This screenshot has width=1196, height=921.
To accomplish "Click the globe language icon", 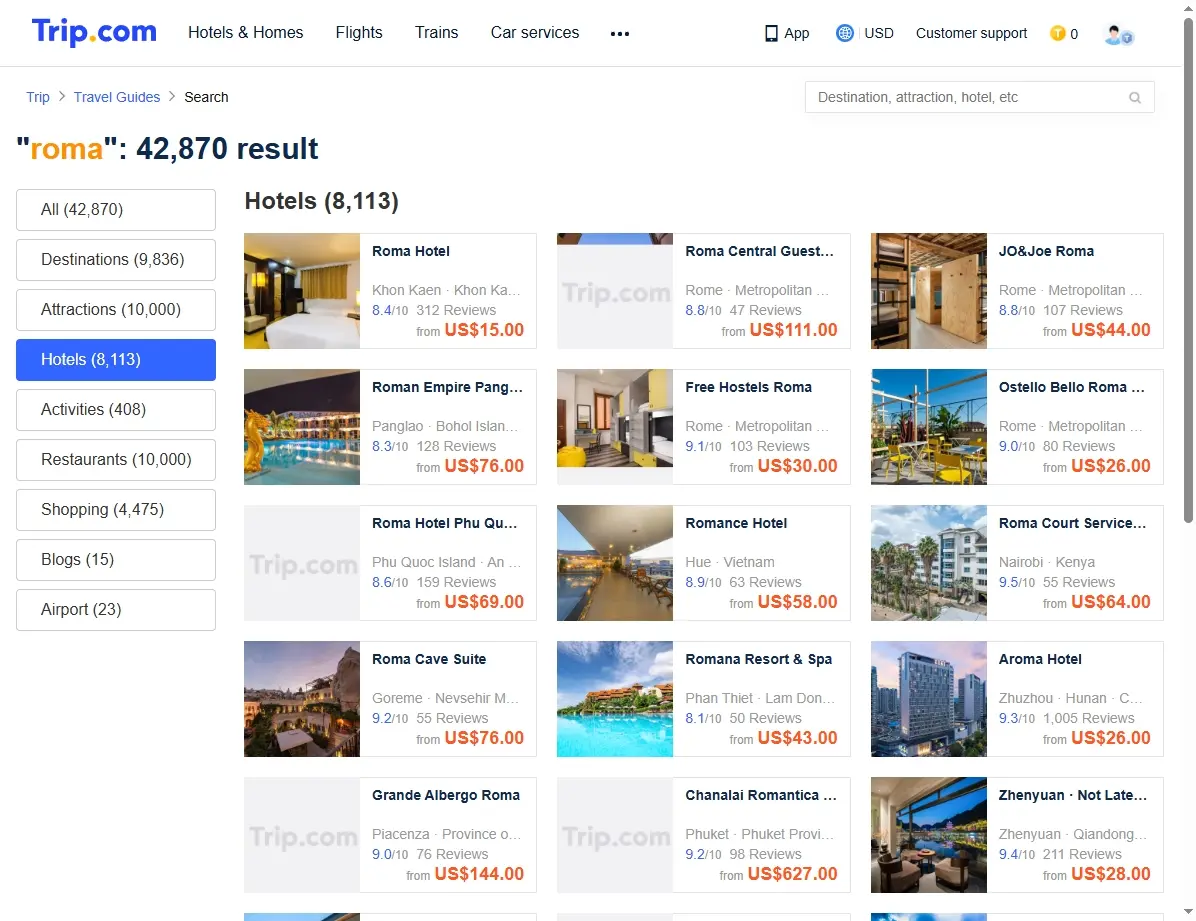I will pos(844,33).
